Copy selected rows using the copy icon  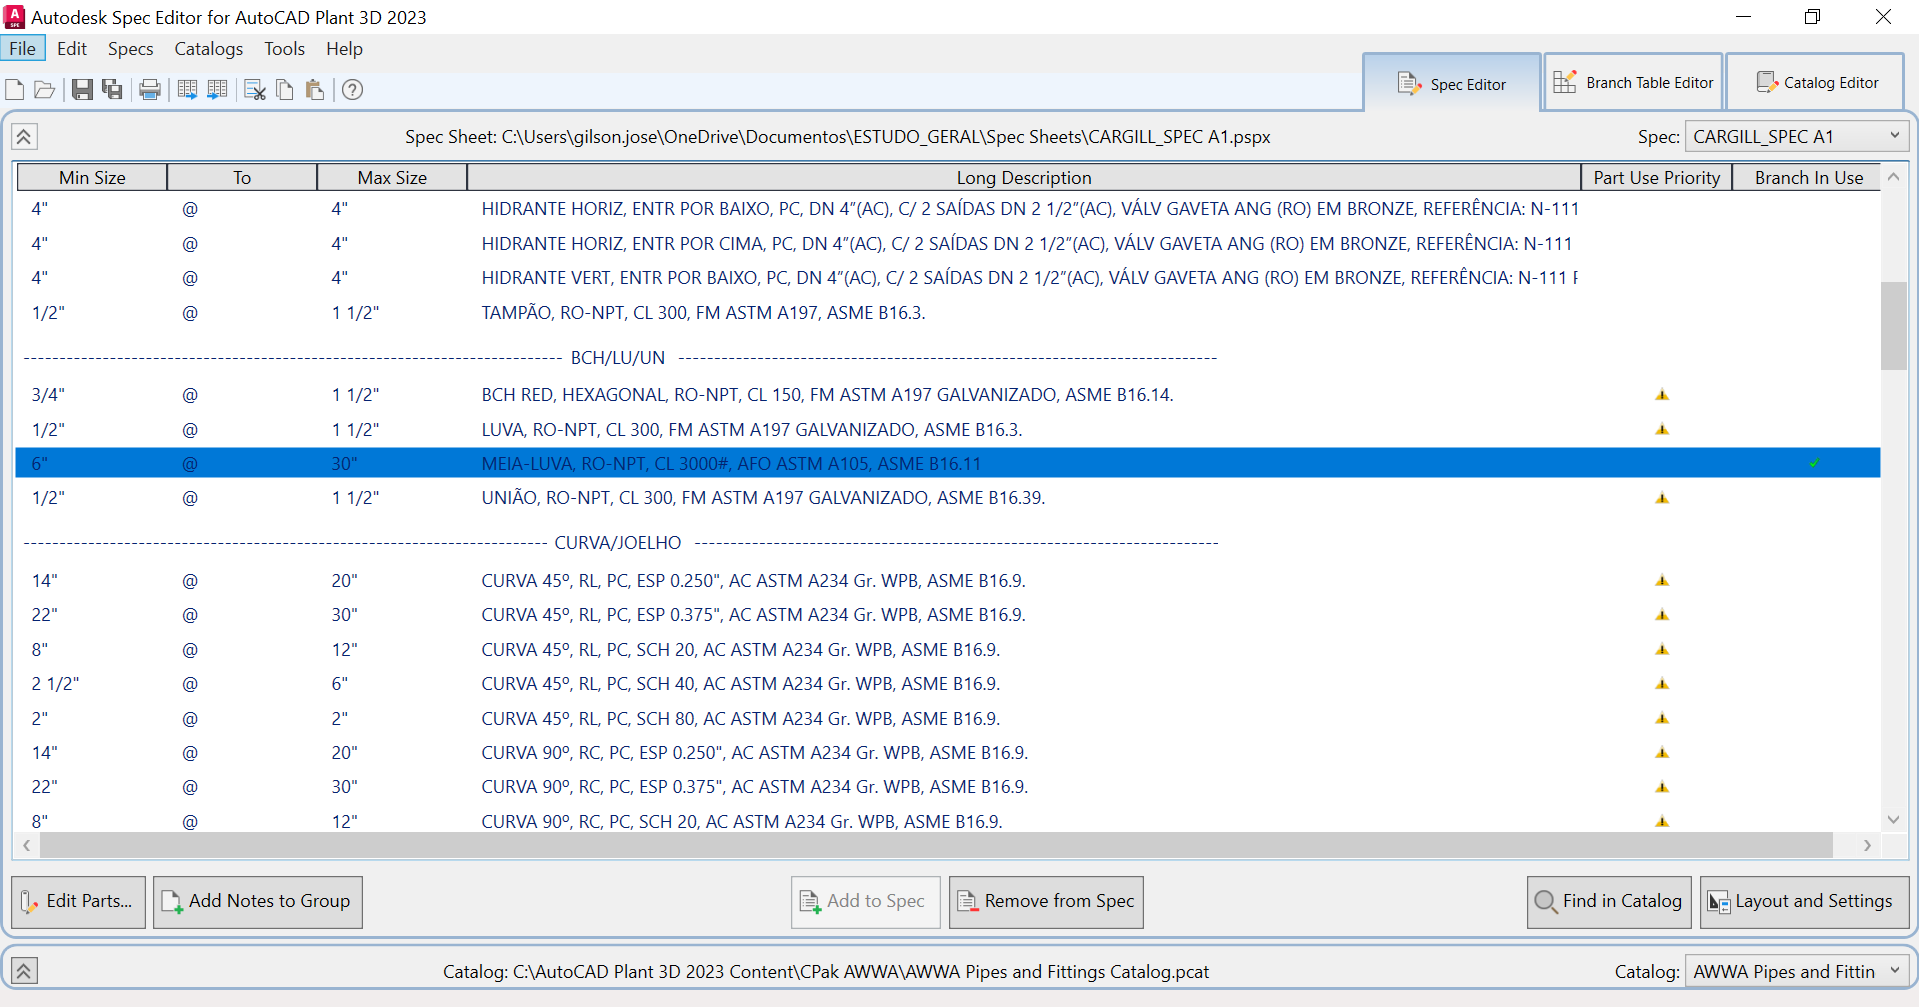[x=285, y=90]
